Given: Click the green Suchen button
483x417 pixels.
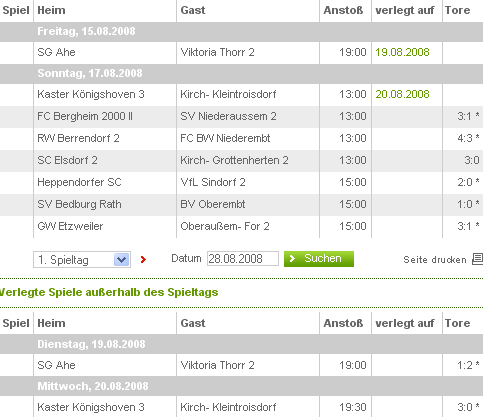Looking at the screenshot, I should pyautogui.click(x=319, y=259).
